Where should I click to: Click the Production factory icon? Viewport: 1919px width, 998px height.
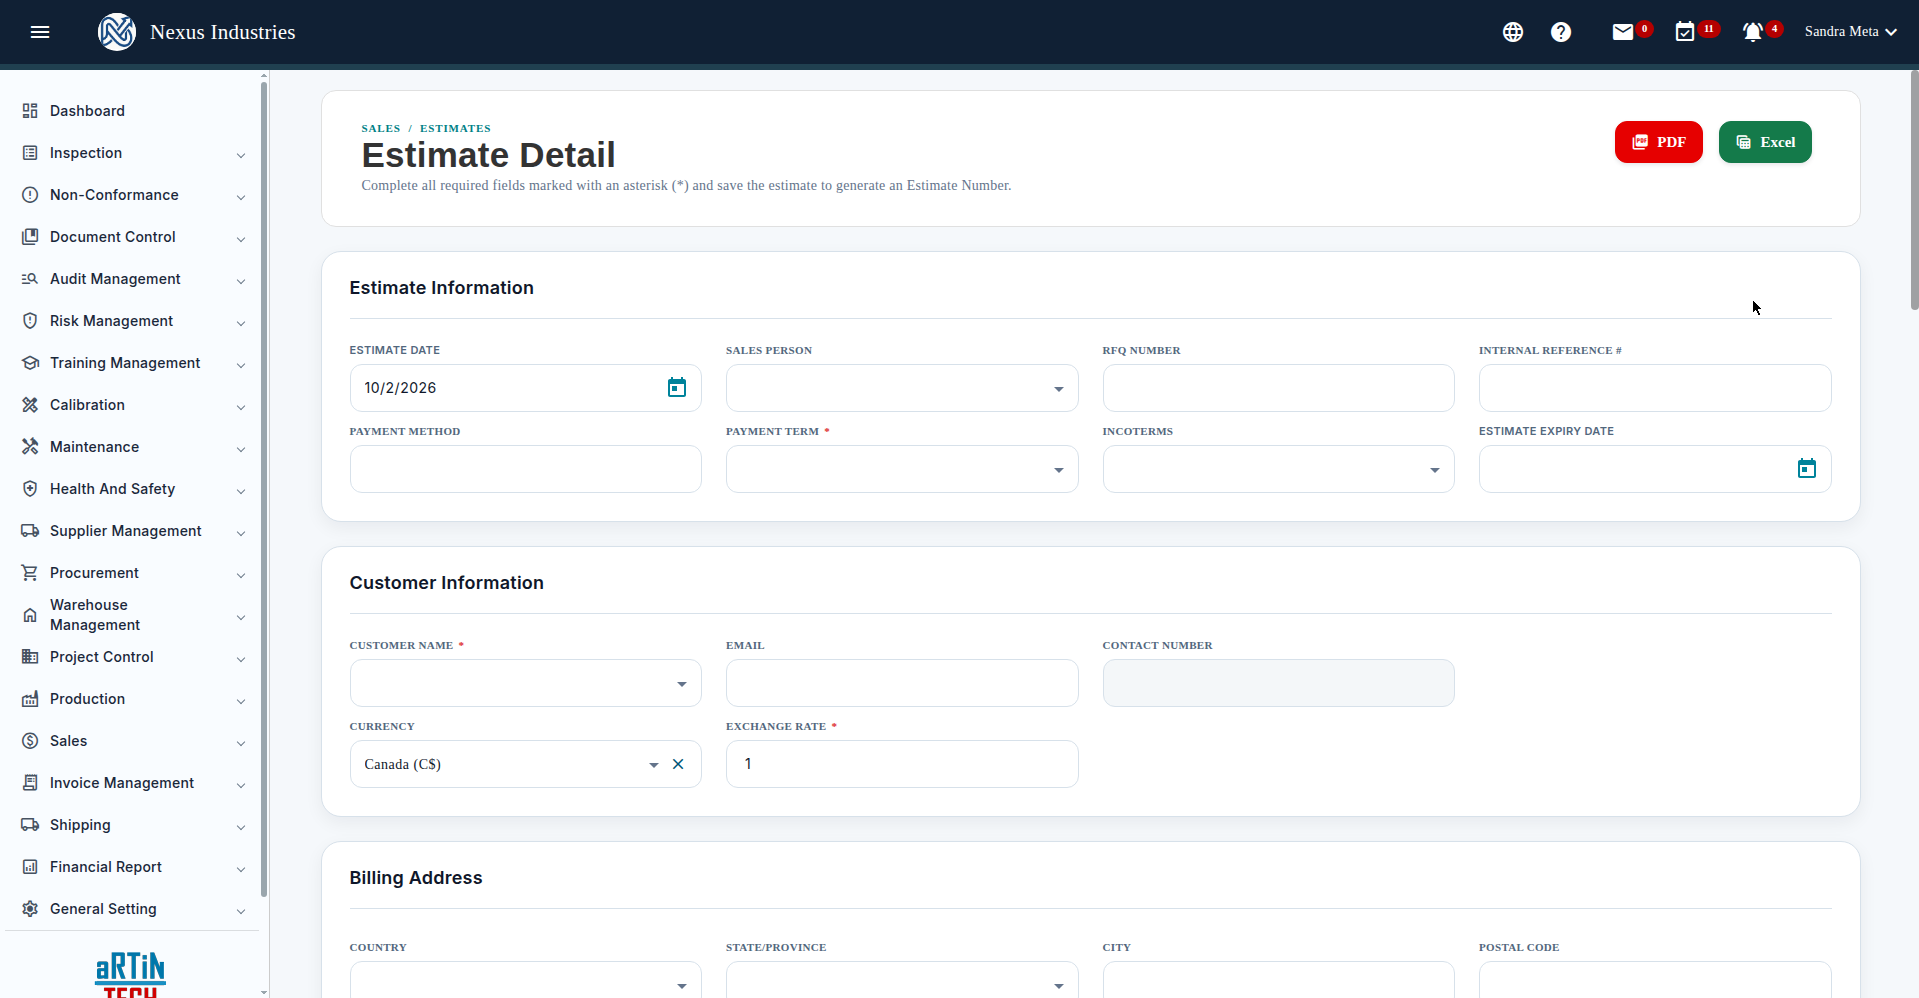30,699
